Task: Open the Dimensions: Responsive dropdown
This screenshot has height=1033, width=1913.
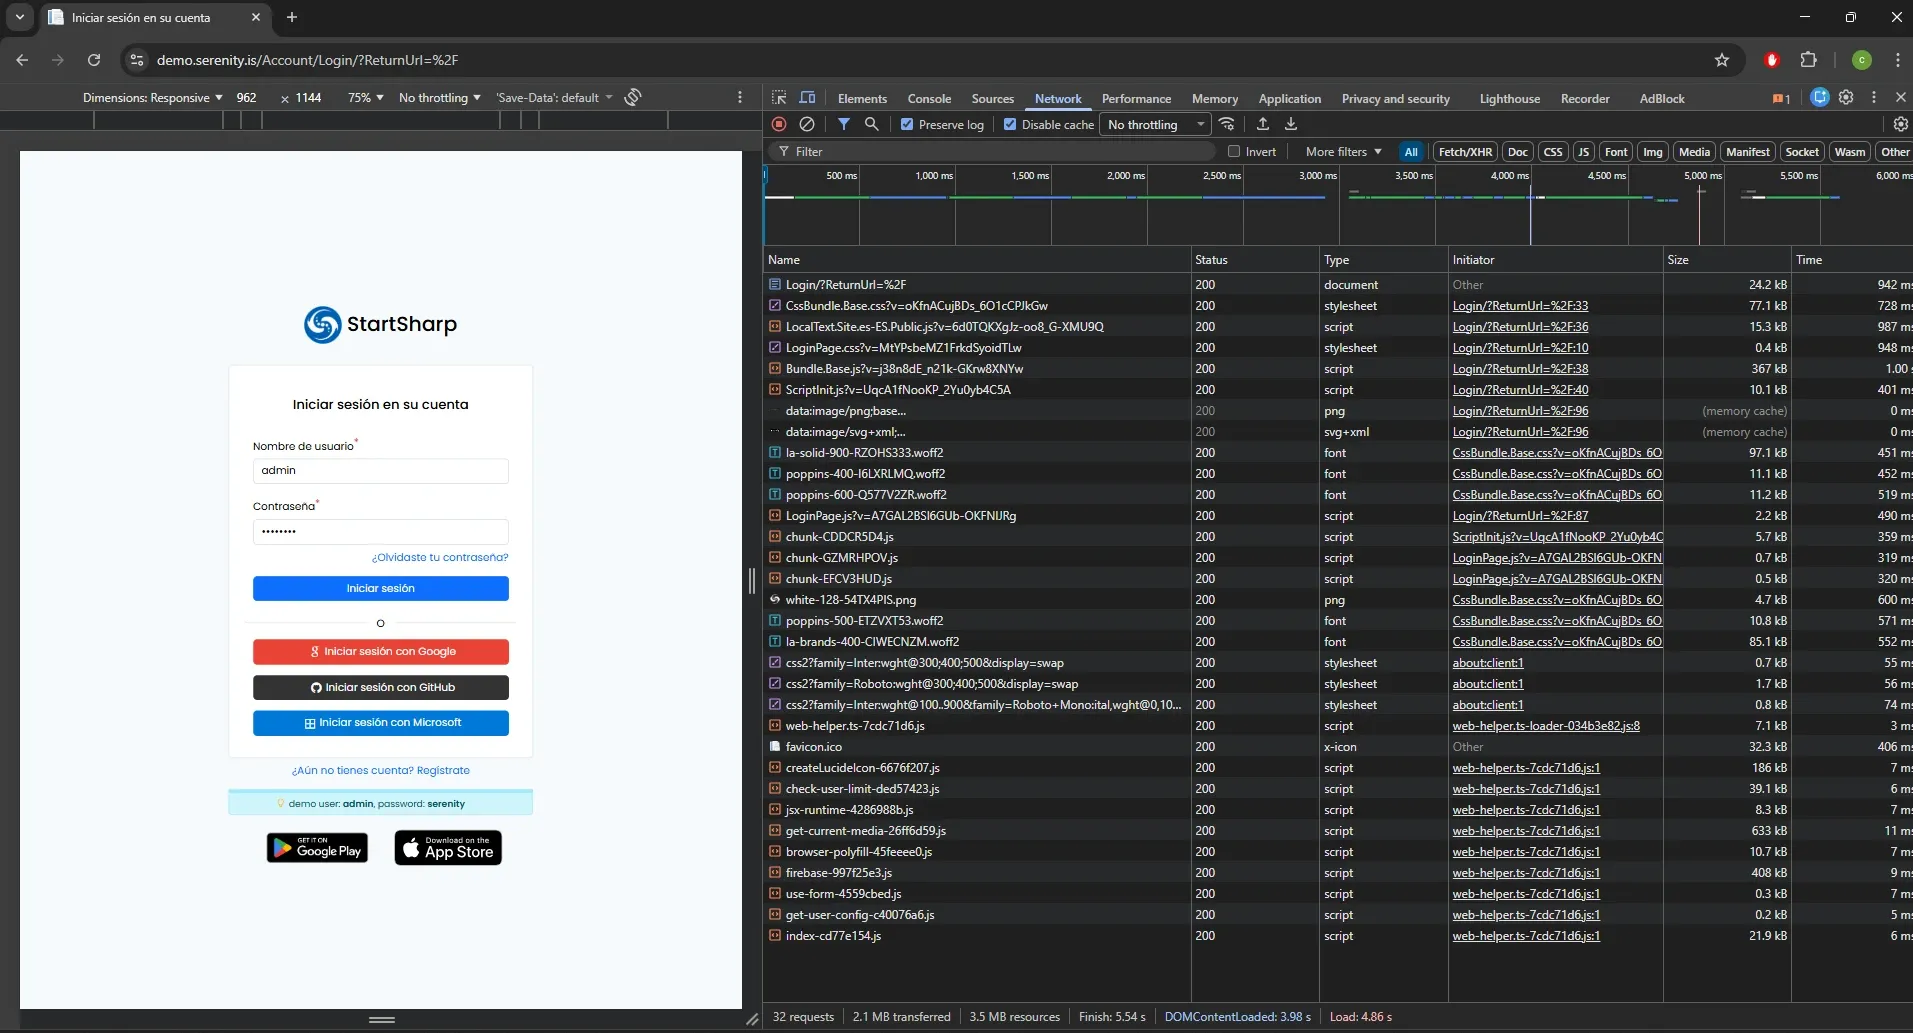Action: pos(152,97)
